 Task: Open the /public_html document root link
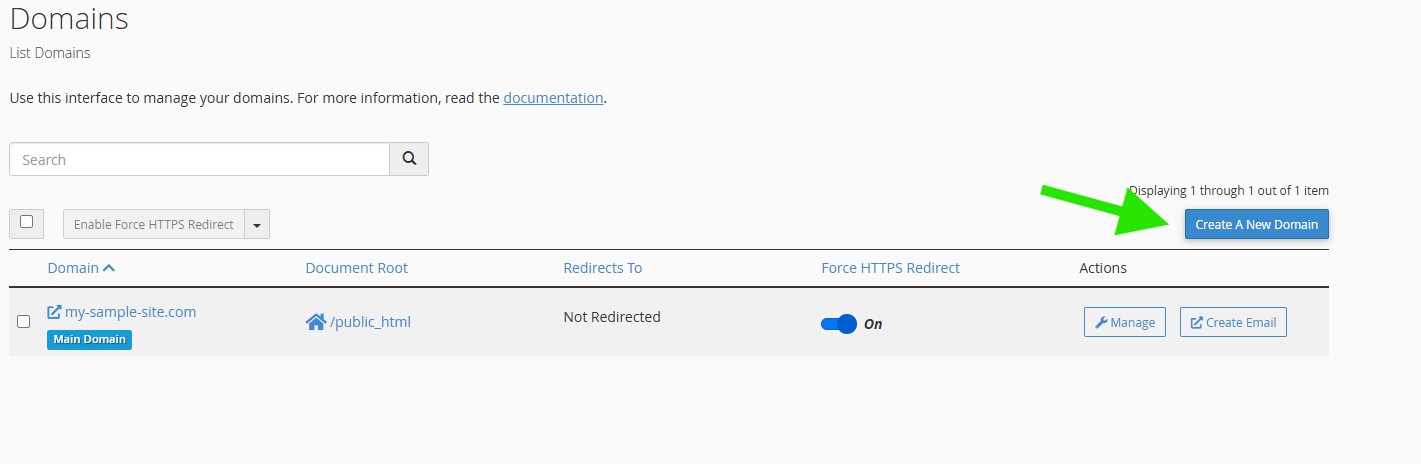pos(370,322)
